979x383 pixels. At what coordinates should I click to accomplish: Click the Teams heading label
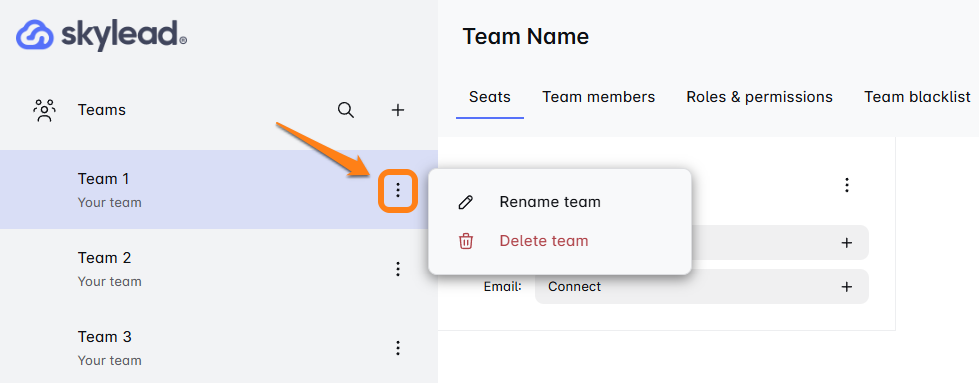coord(102,110)
